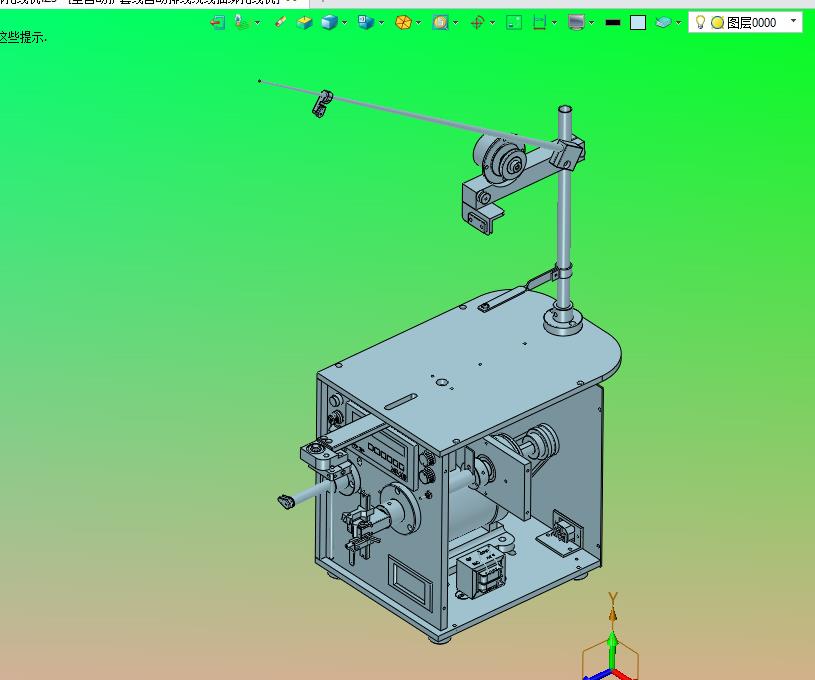Click the black line color swatch
Screen dimensions: 815x680
point(613,22)
